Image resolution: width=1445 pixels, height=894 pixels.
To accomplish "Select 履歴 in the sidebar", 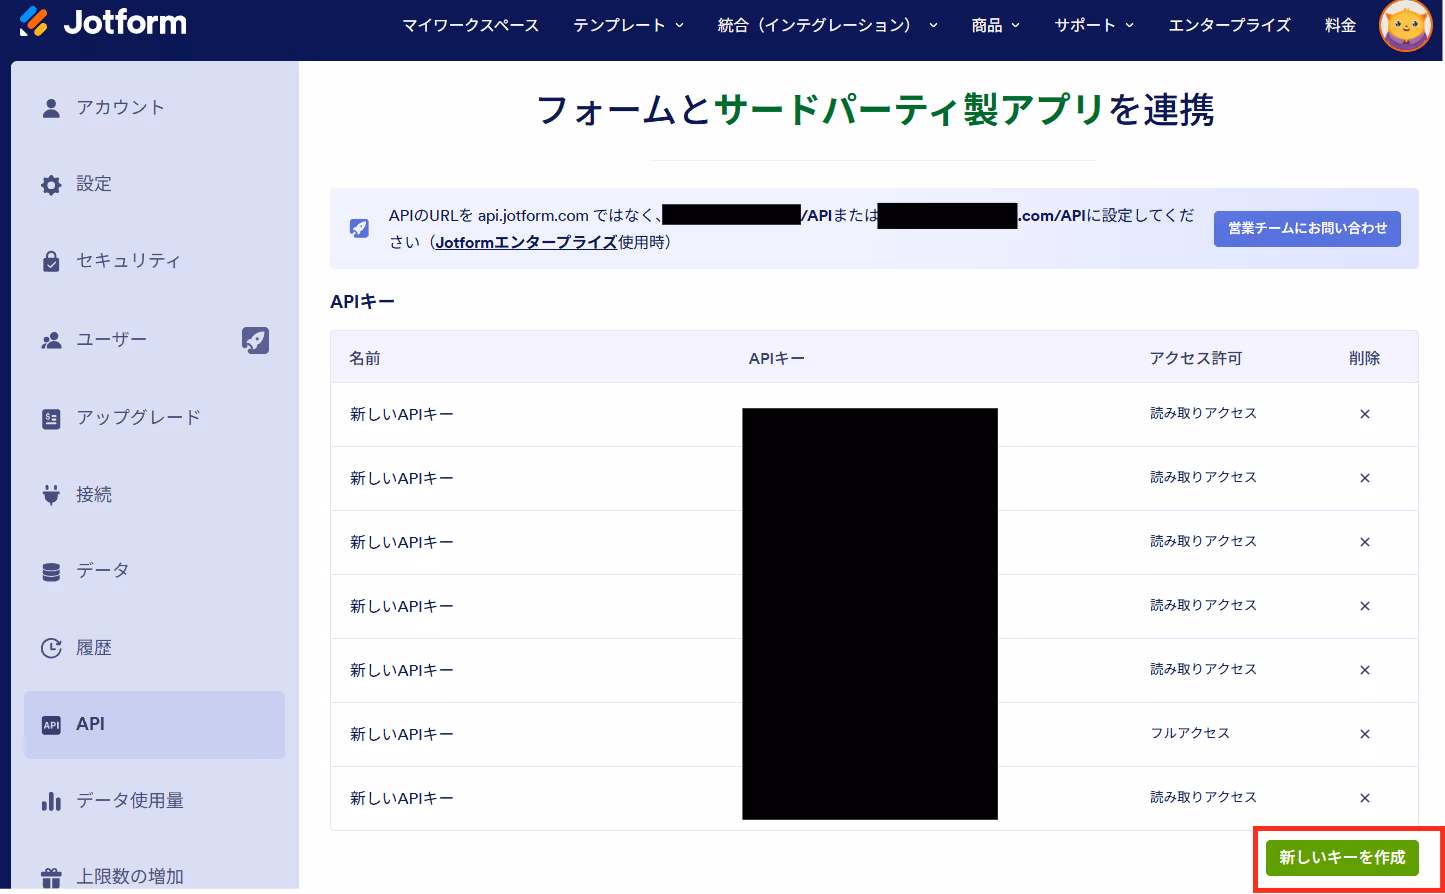I will tap(154, 648).
